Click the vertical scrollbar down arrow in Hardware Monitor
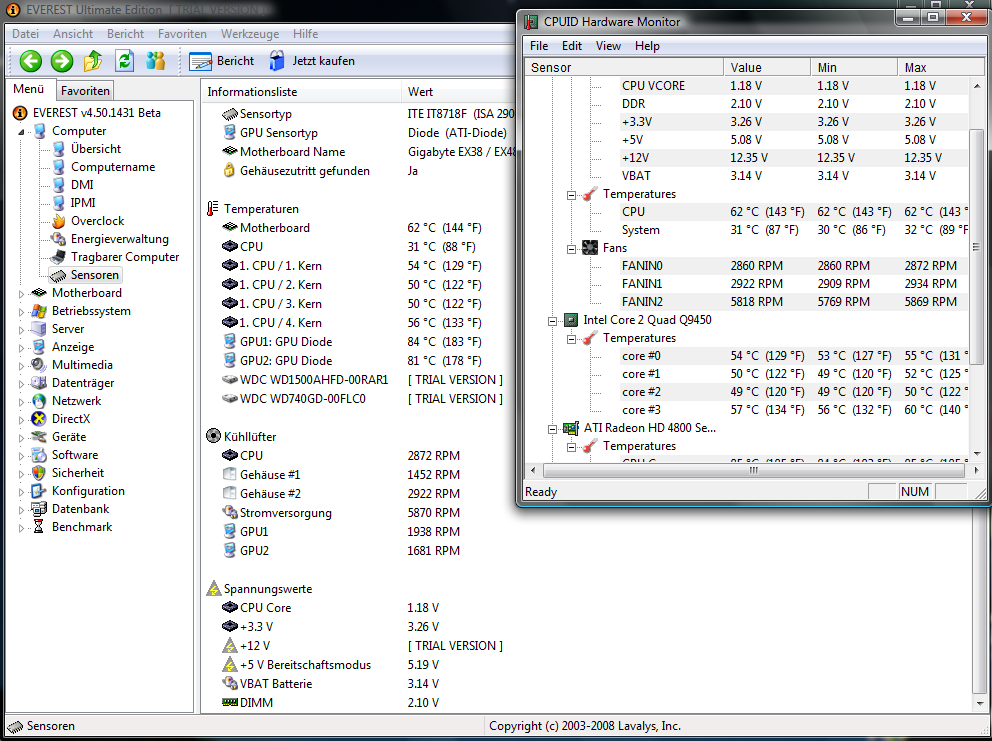The width and height of the screenshot is (992, 741). (x=977, y=454)
